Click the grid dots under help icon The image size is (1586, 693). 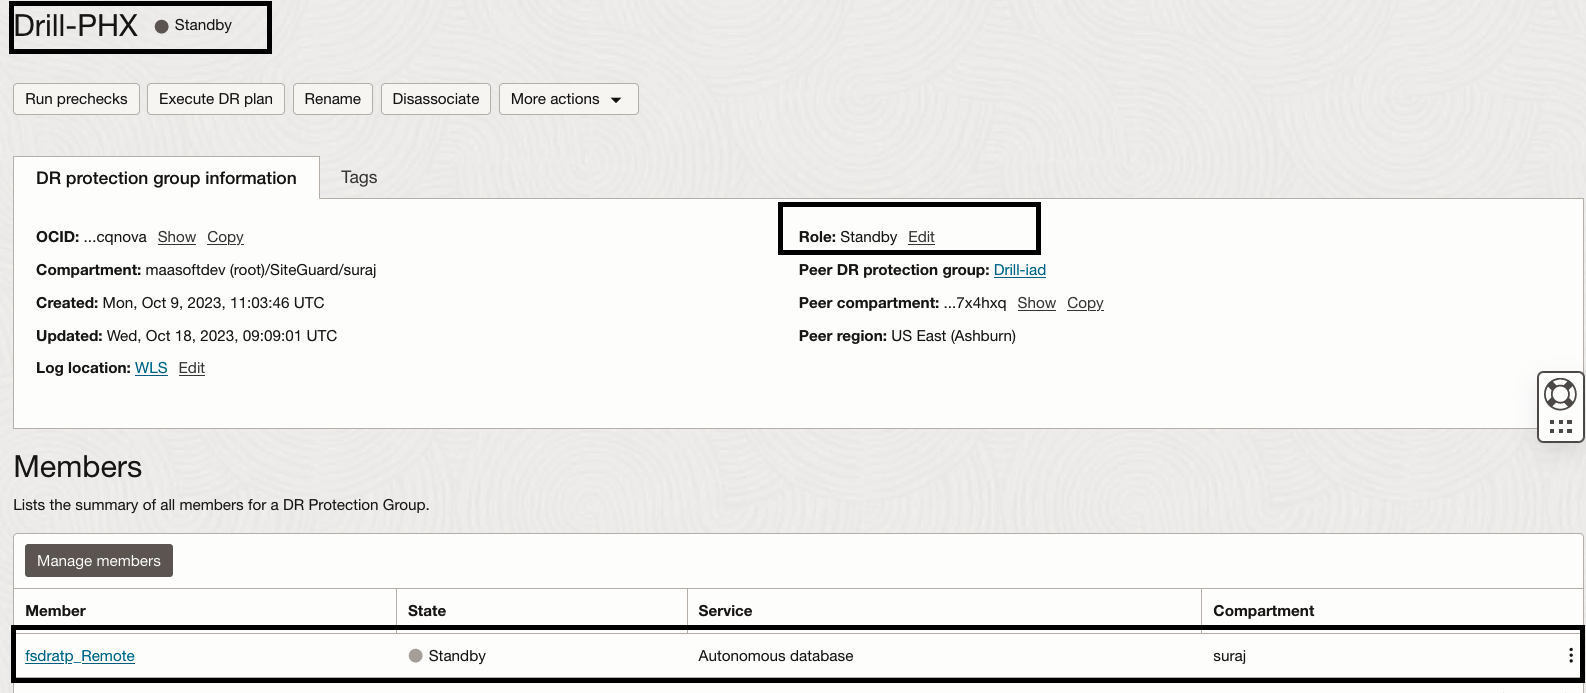pos(1560,427)
